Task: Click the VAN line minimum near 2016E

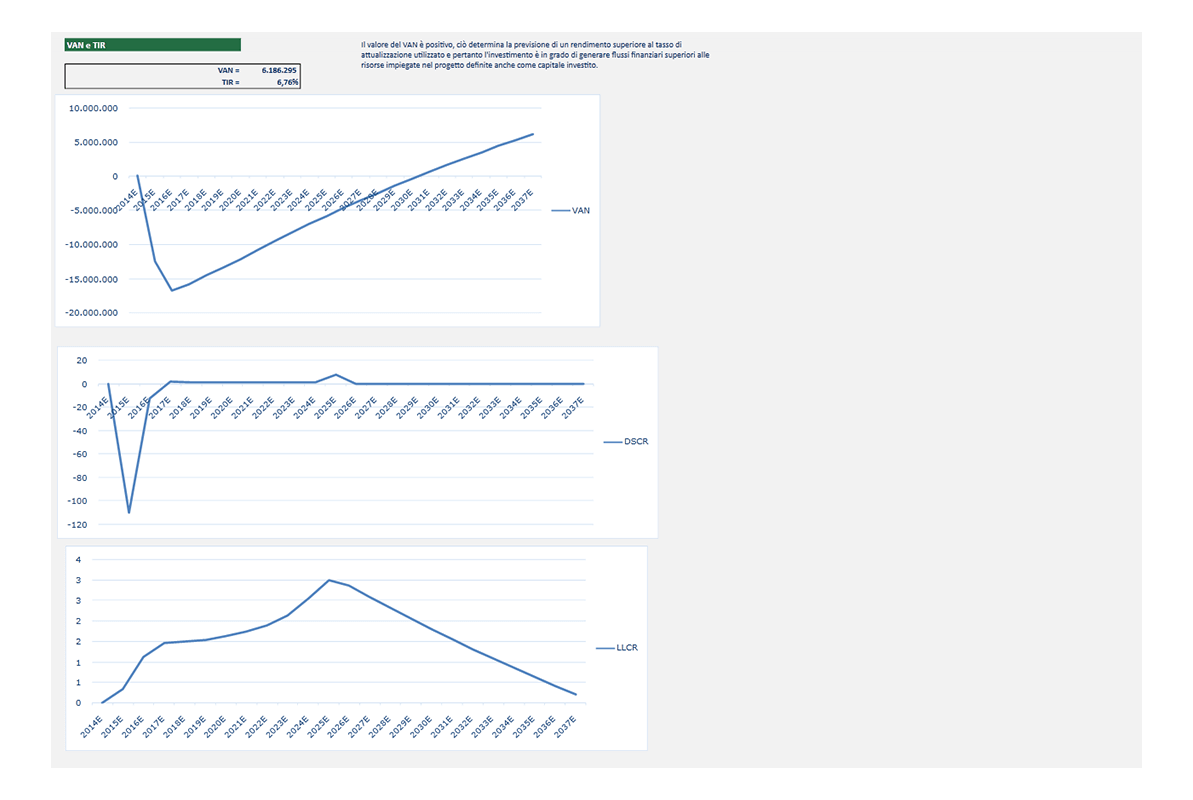Action: coord(172,290)
